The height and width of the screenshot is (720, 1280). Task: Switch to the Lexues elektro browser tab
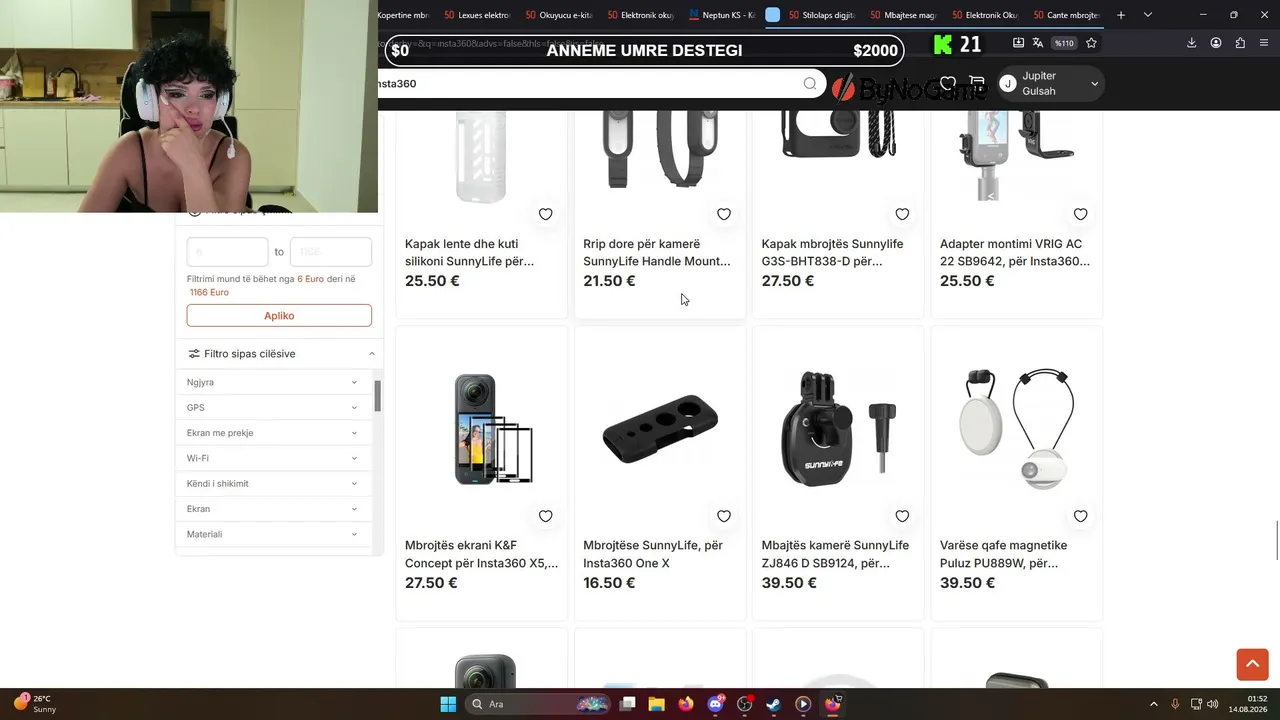tap(477, 15)
